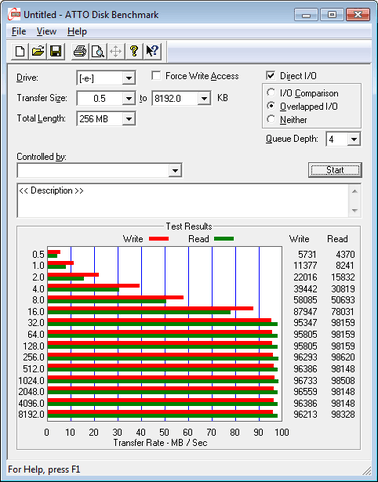378x482 pixels.
Task: Minimize the ATTO Disk Benchmark window
Action: (306, 15)
